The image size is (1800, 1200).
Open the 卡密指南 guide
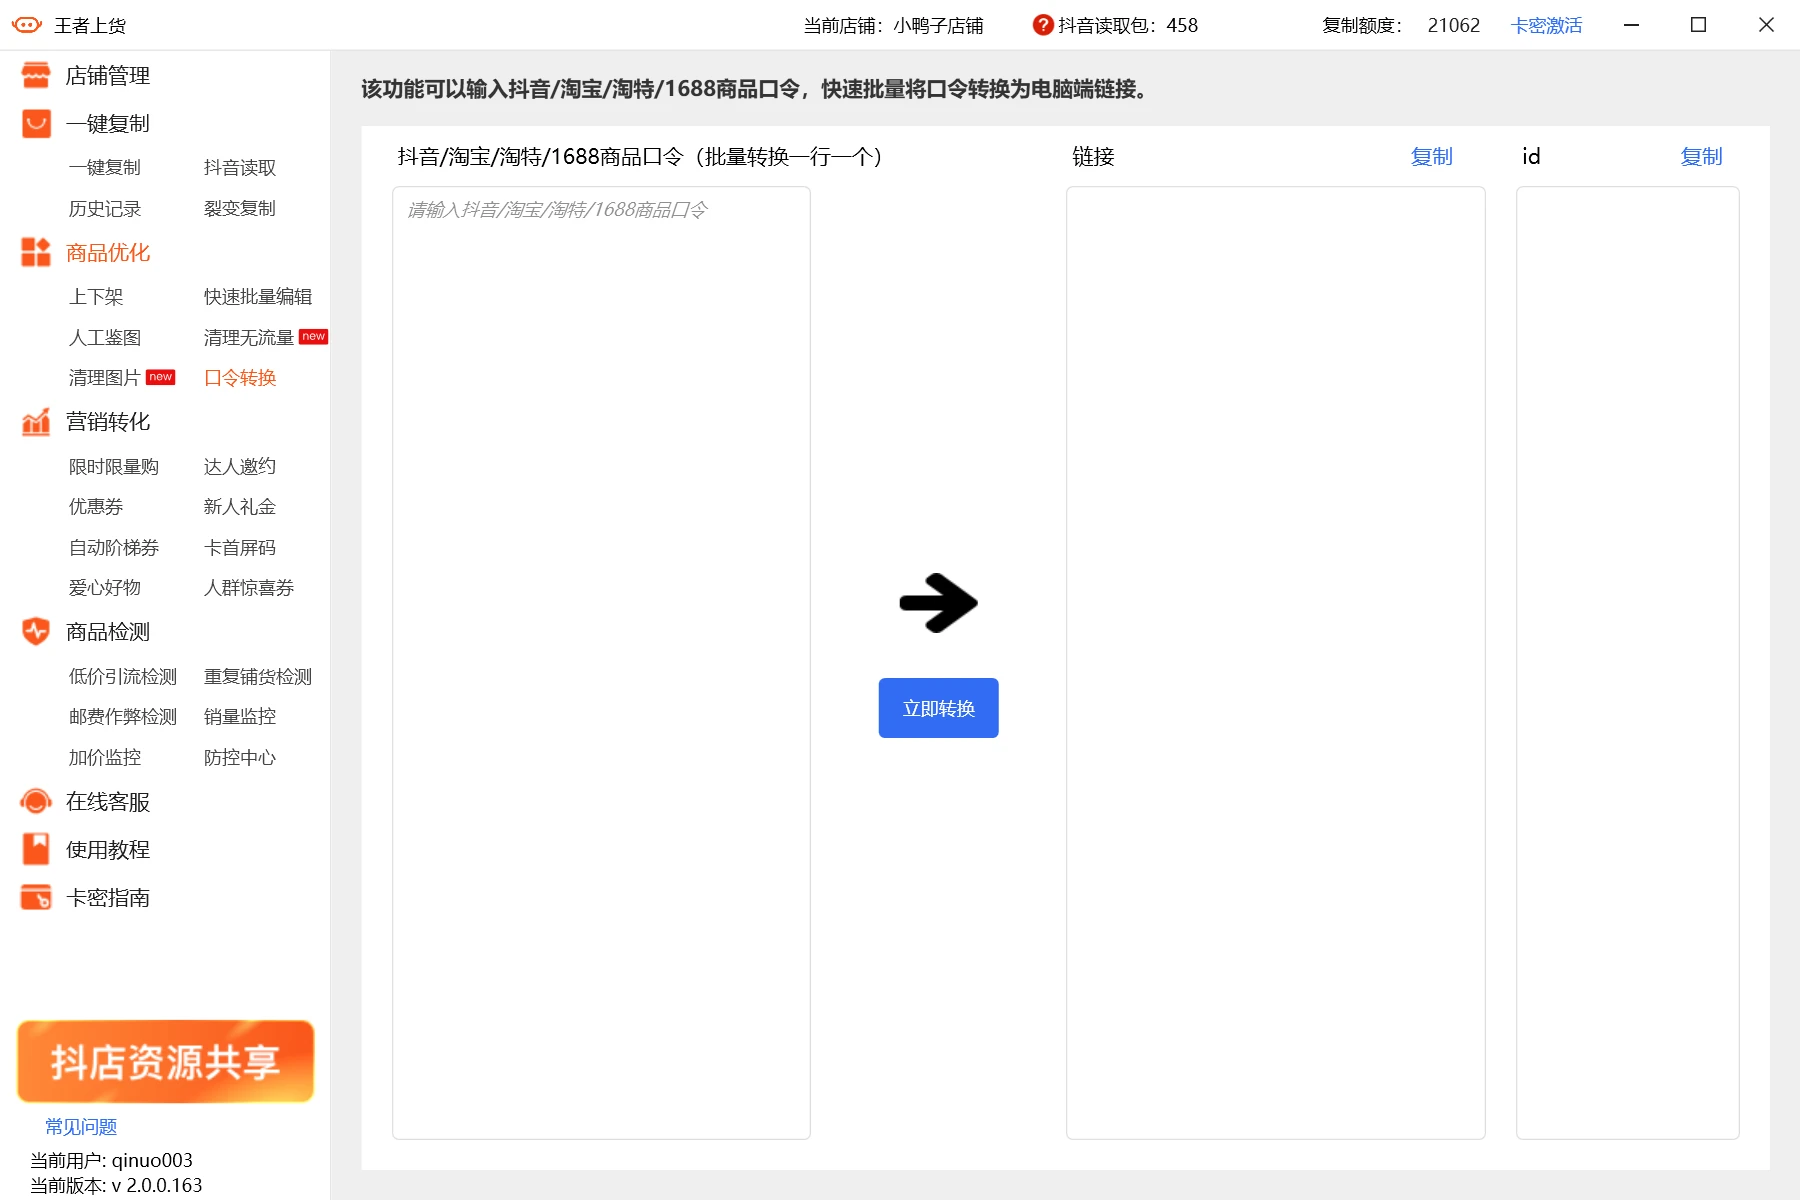[x=108, y=898]
